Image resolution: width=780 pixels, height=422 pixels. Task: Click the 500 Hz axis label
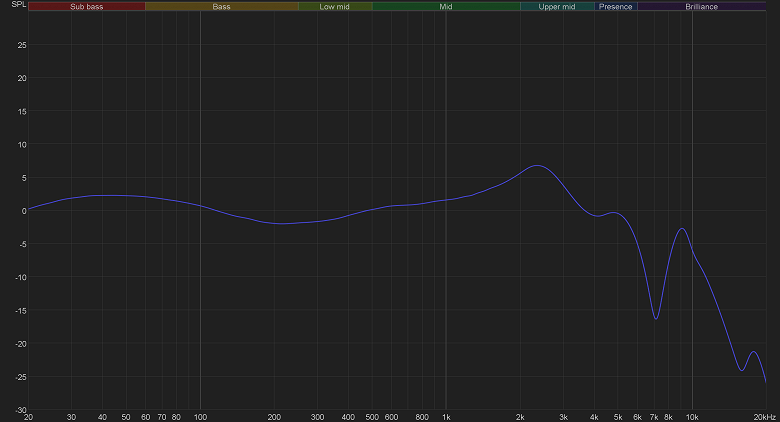372,417
